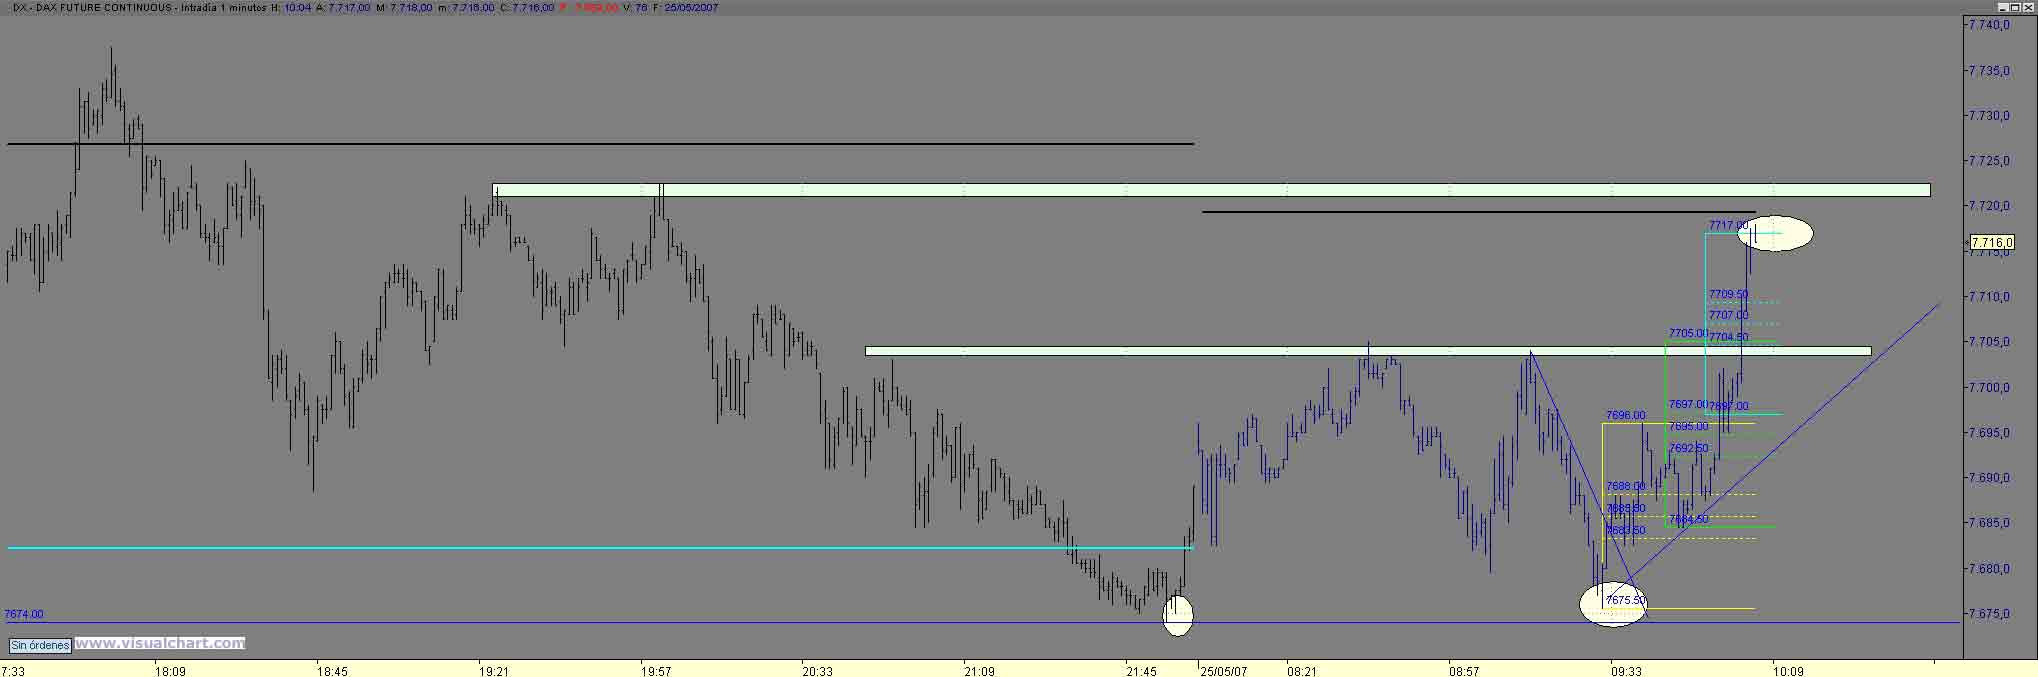
Task: Click the 7674.00 horizontal level label
Action: click(x=24, y=615)
